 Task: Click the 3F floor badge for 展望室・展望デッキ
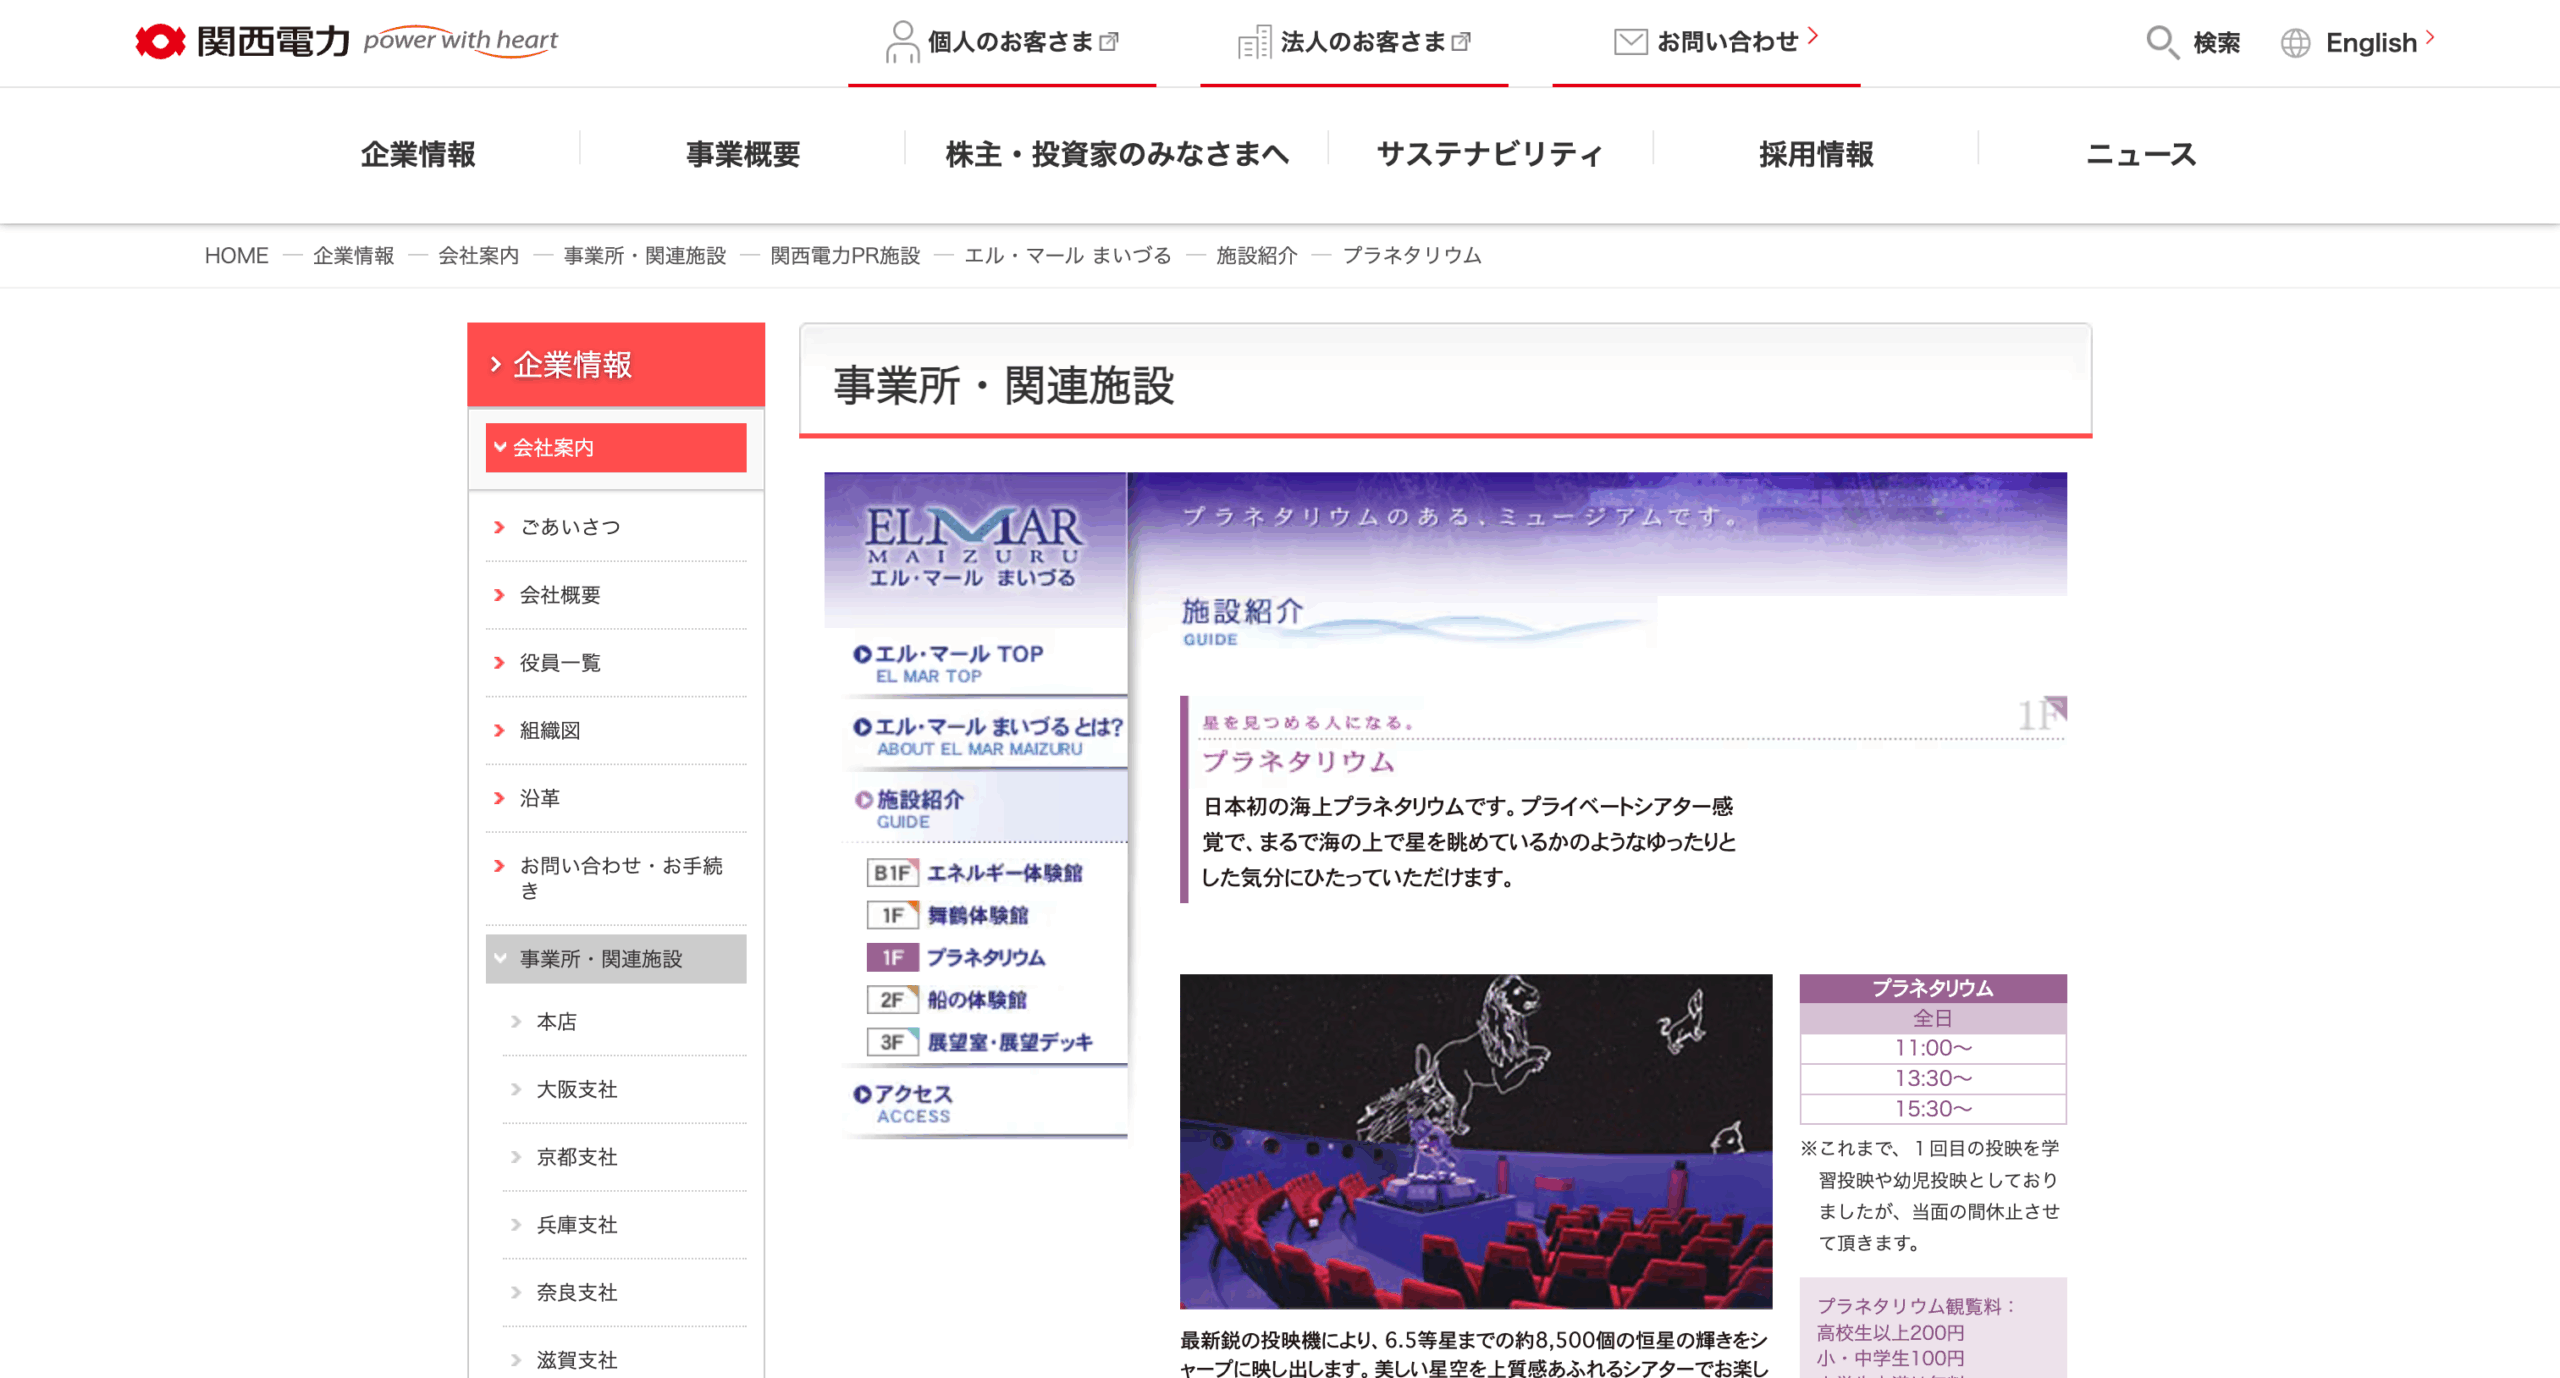point(892,1042)
